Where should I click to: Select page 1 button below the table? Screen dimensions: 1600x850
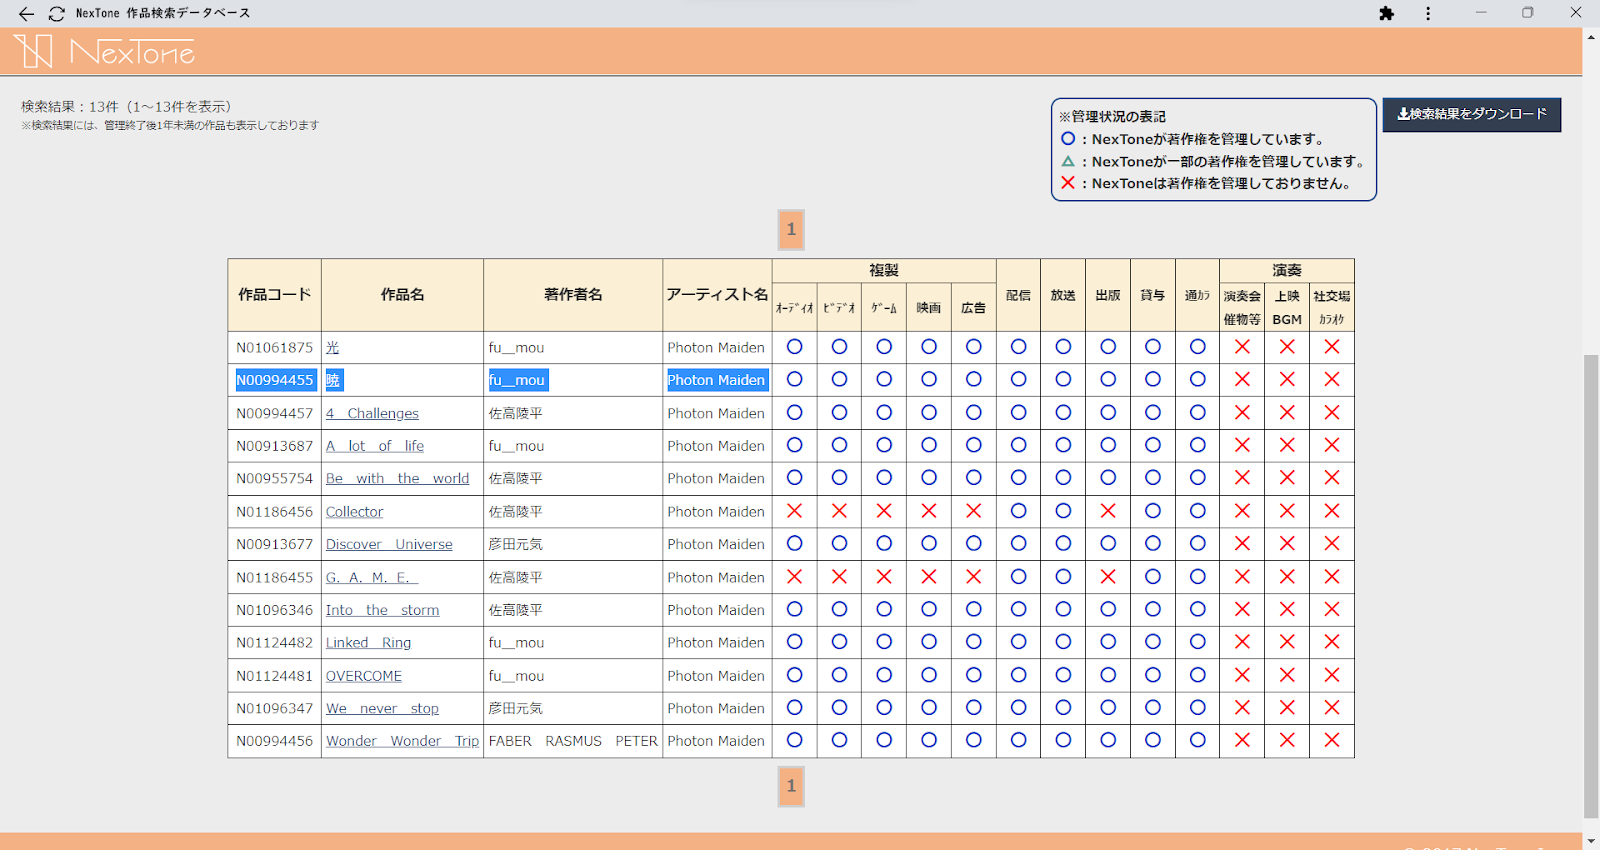[x=791, y=787]
